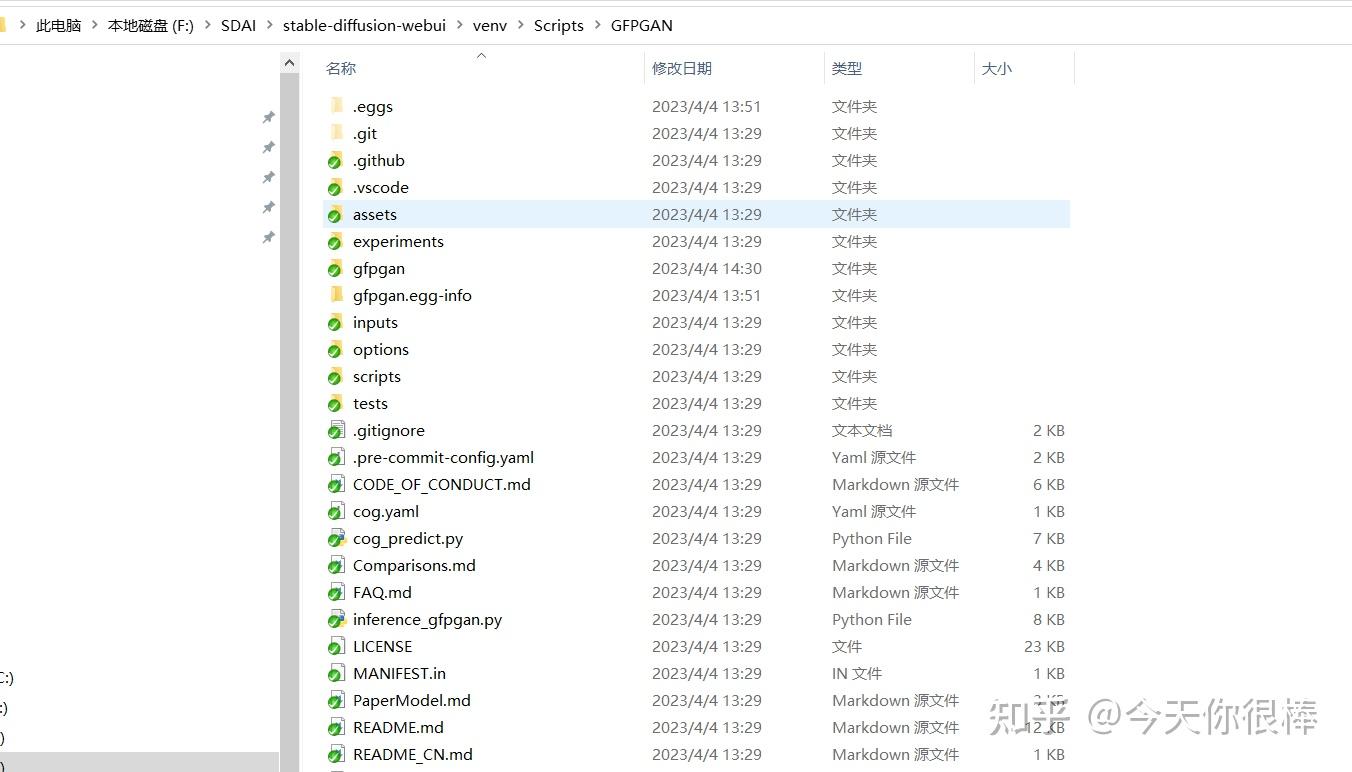Select the .gitignore file icon

pos(336,430)
